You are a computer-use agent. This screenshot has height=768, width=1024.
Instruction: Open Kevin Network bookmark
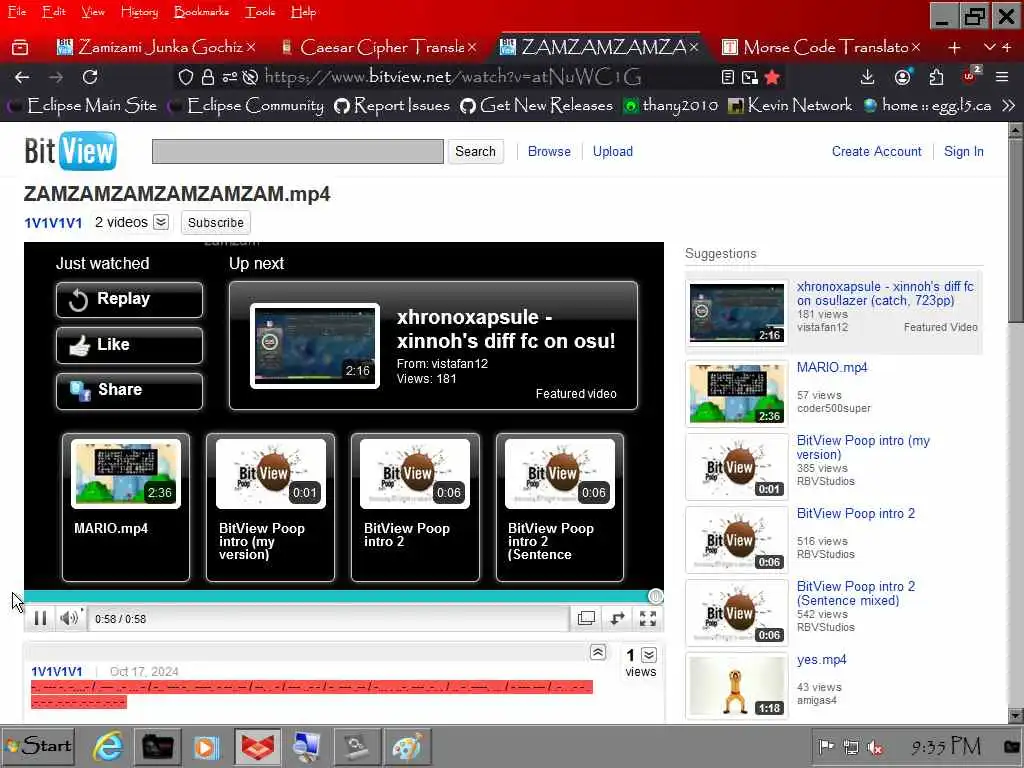click(x=790, y=106)
